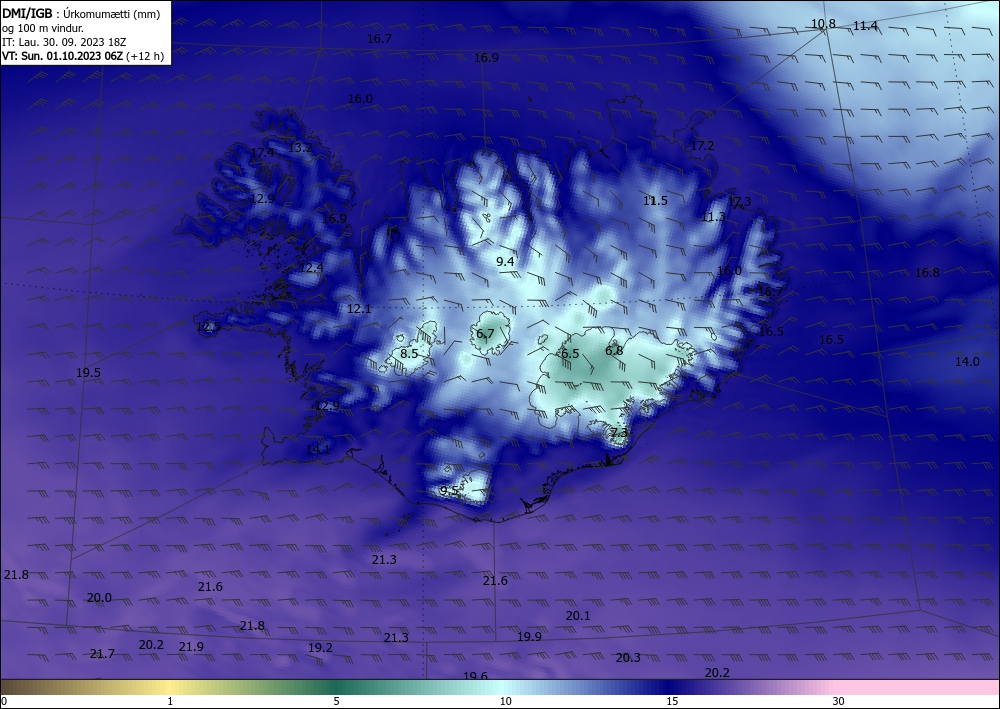1000x709 pixels.
Task: Click the 19.6 value above the color bar
Action: [x=475, y=676]
